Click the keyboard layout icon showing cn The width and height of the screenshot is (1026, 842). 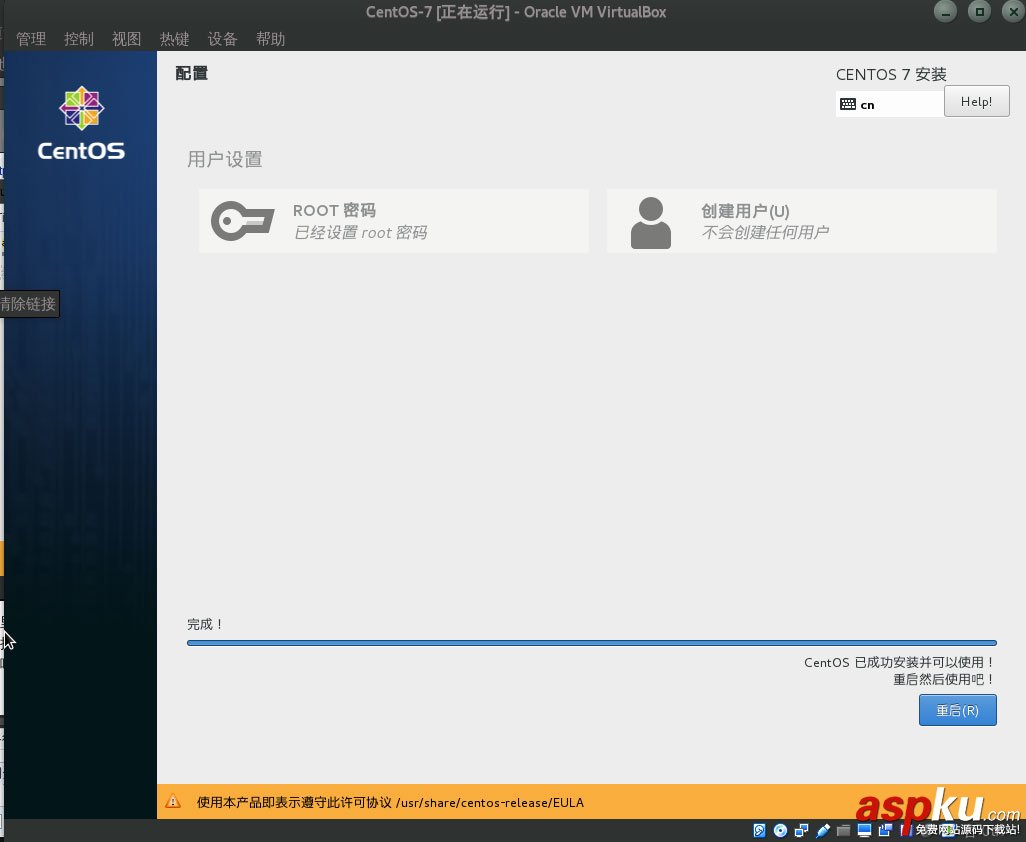click(x=848, y=104)
